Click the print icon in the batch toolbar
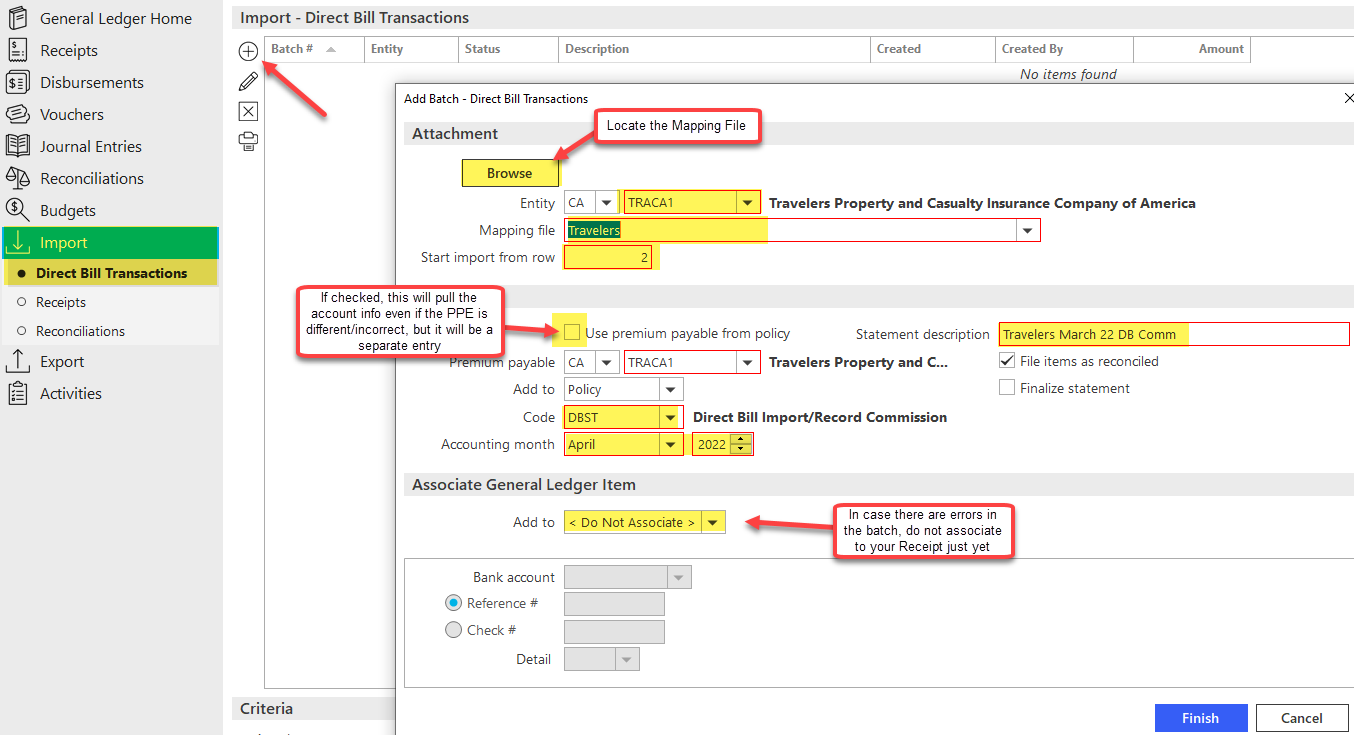This screenshot has height=735, width=1354. 248,141
